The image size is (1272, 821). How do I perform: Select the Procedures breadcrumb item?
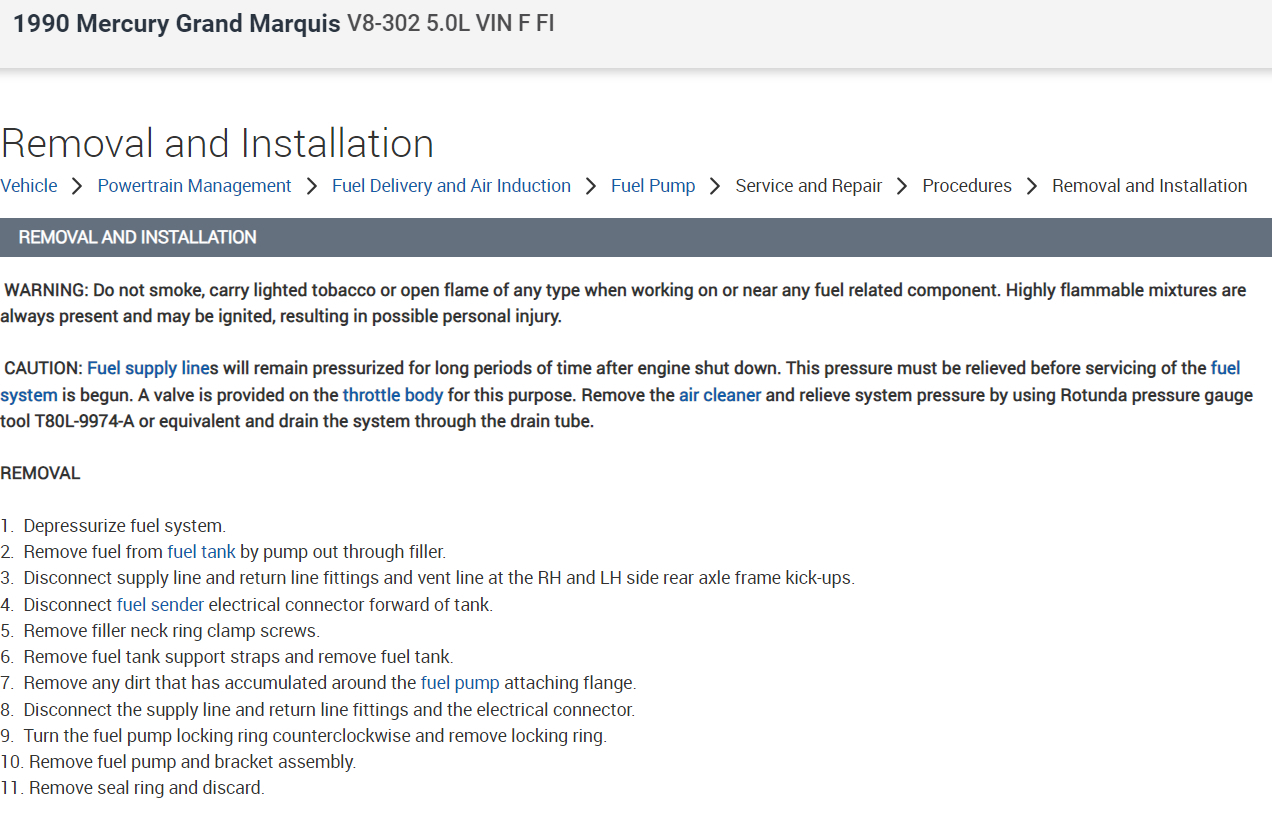[x=966, y=186]
